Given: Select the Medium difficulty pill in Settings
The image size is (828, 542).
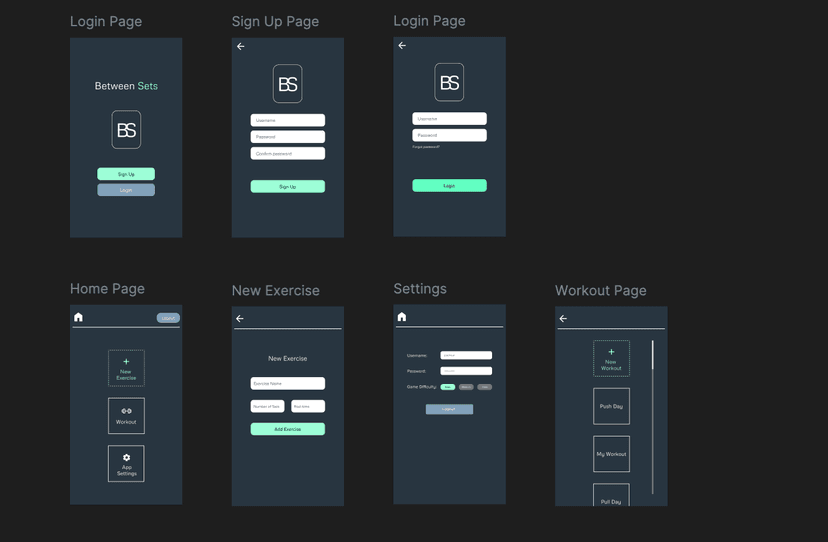Looking at the screenshot, I should pos(466,387).
